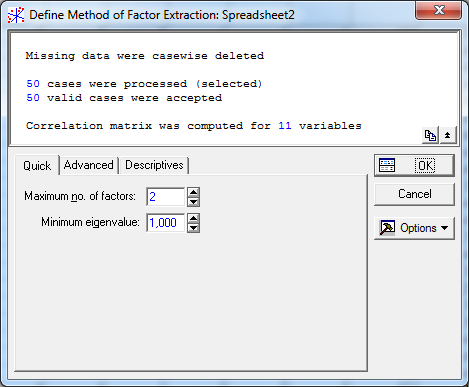Click the Maximum no. of factors field

pos(166,197)
